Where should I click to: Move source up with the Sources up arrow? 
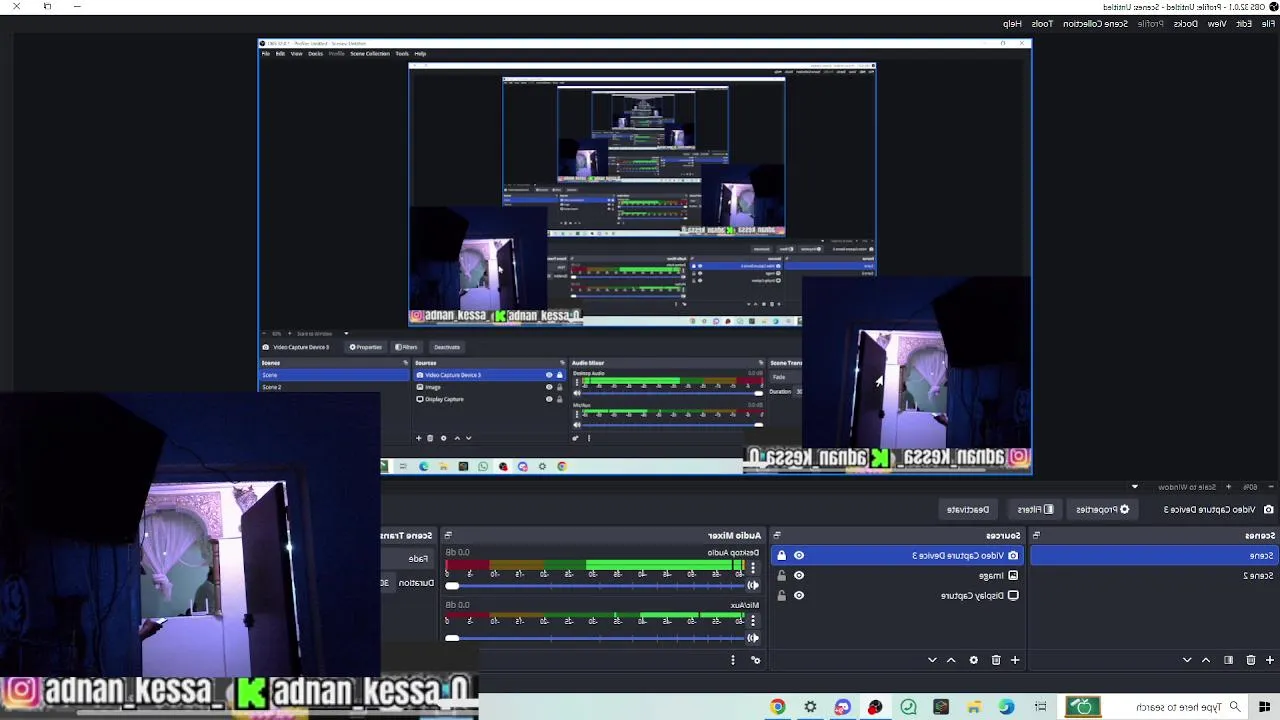click(x=951, y=660)
